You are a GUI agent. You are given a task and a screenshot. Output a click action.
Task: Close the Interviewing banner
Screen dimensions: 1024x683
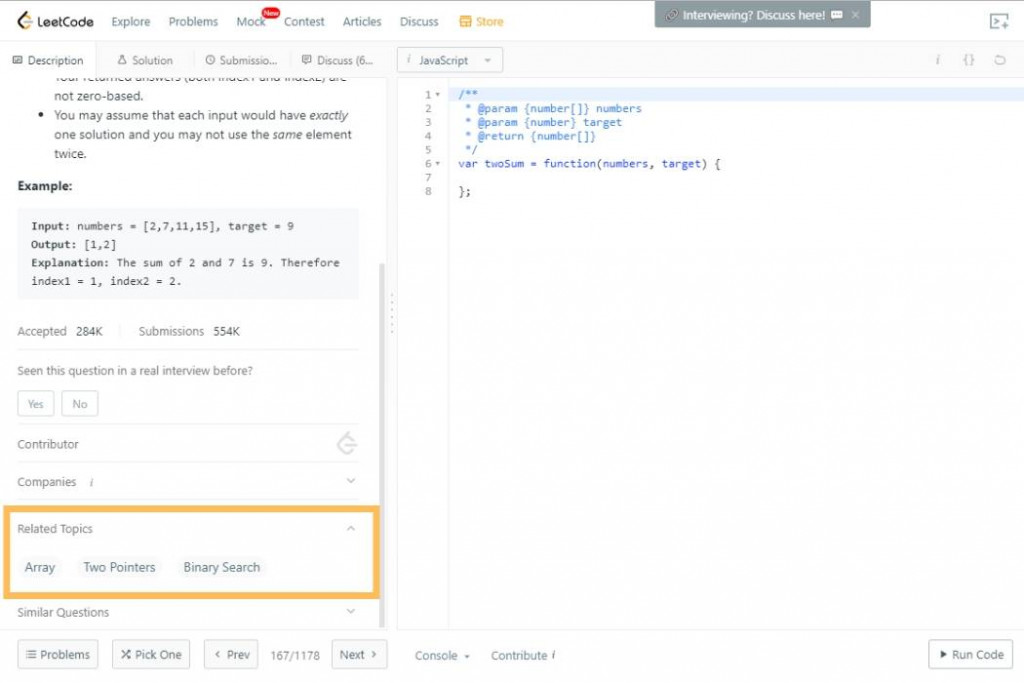(x=855, y=14)
